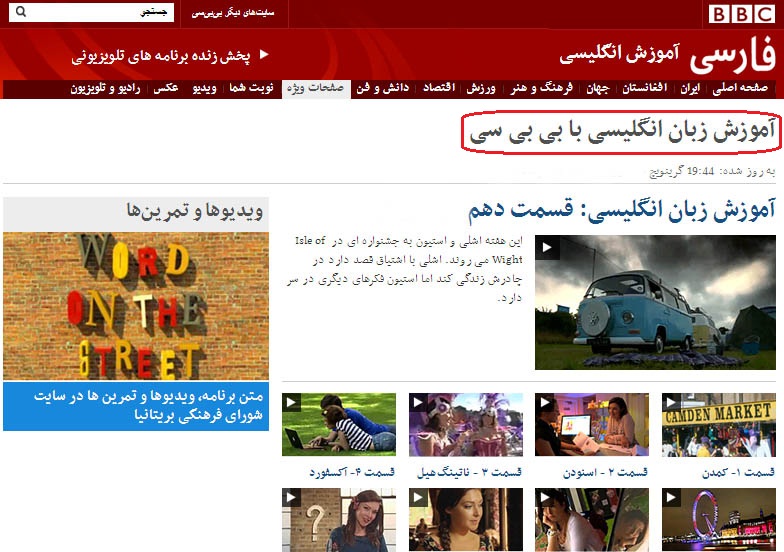Open قسمت ۲ - اسنودن link
Image resolution: width=784 pixels, height=552 pixels.
coord(606,472)
